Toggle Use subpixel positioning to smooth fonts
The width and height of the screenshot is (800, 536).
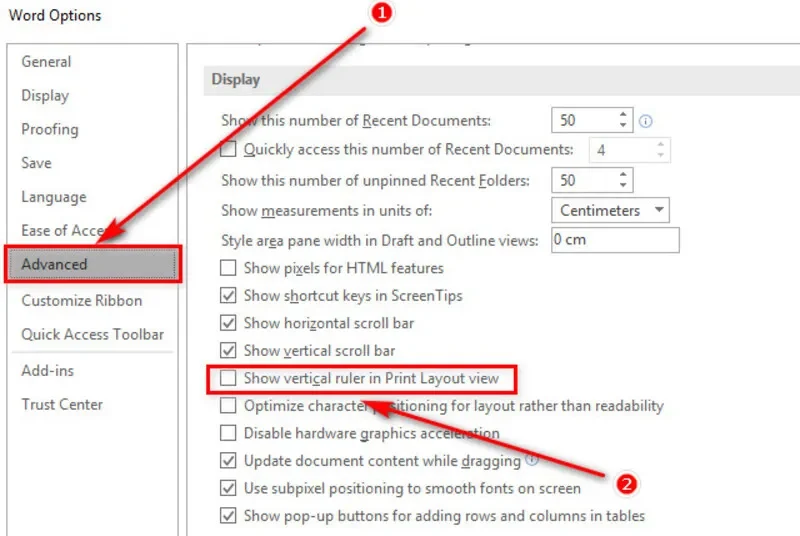228,488
